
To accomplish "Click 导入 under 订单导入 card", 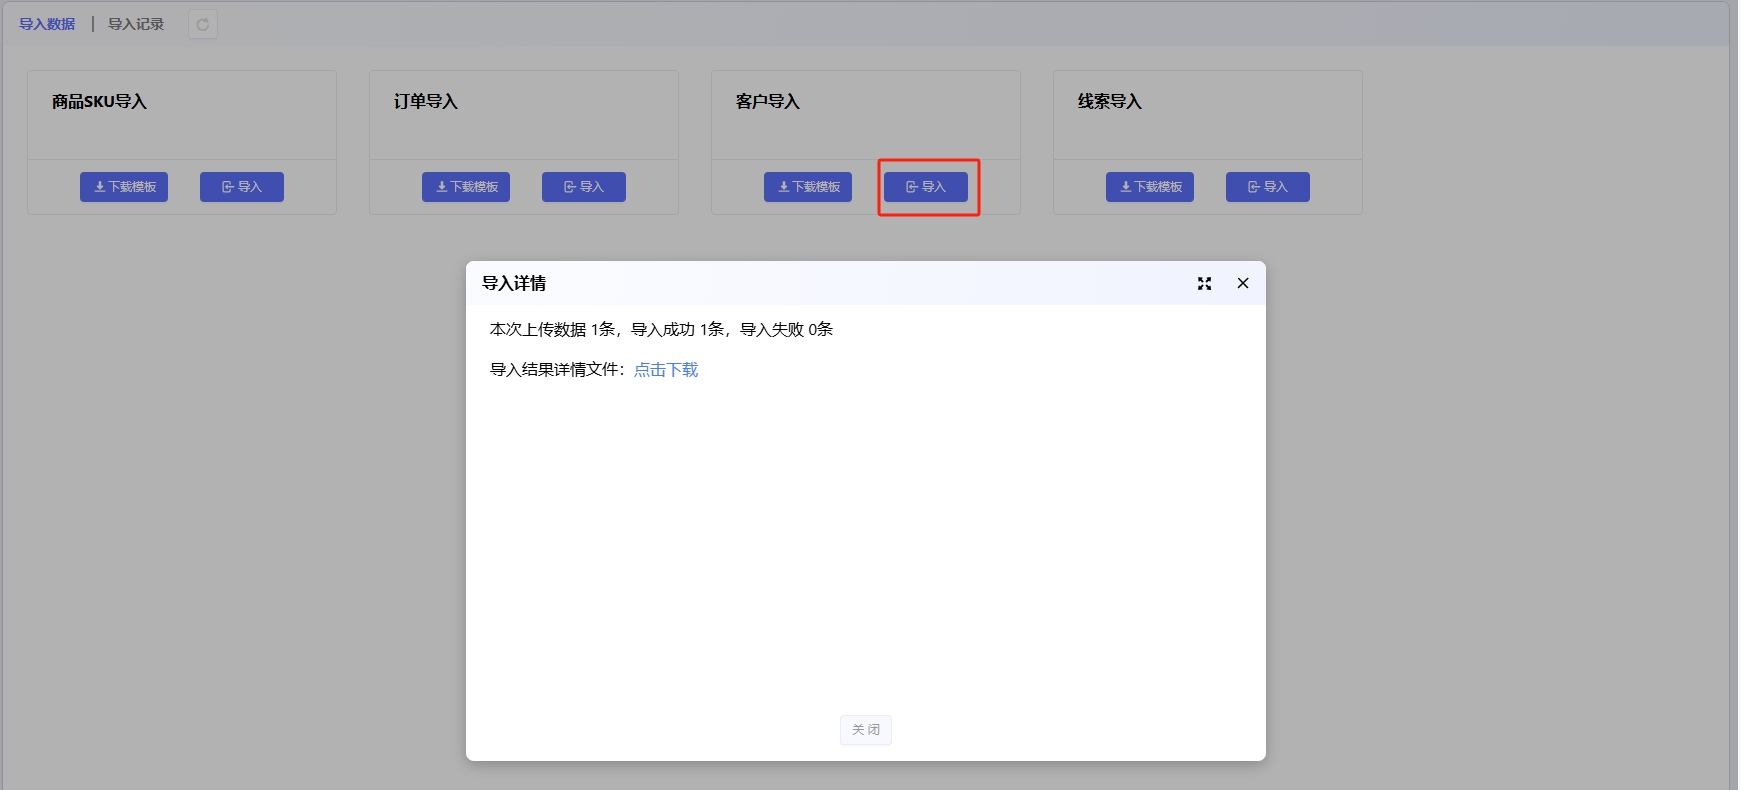I will pos(584,187).
